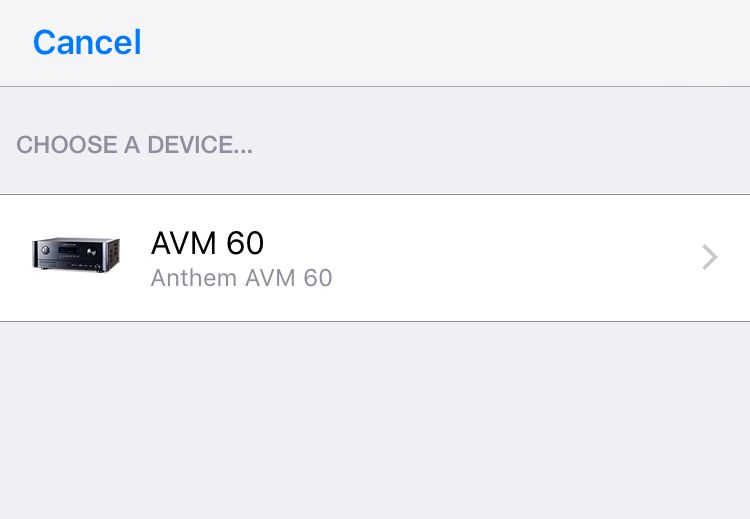Open the AVM 60 disclosure chevron

pos(709,258)
